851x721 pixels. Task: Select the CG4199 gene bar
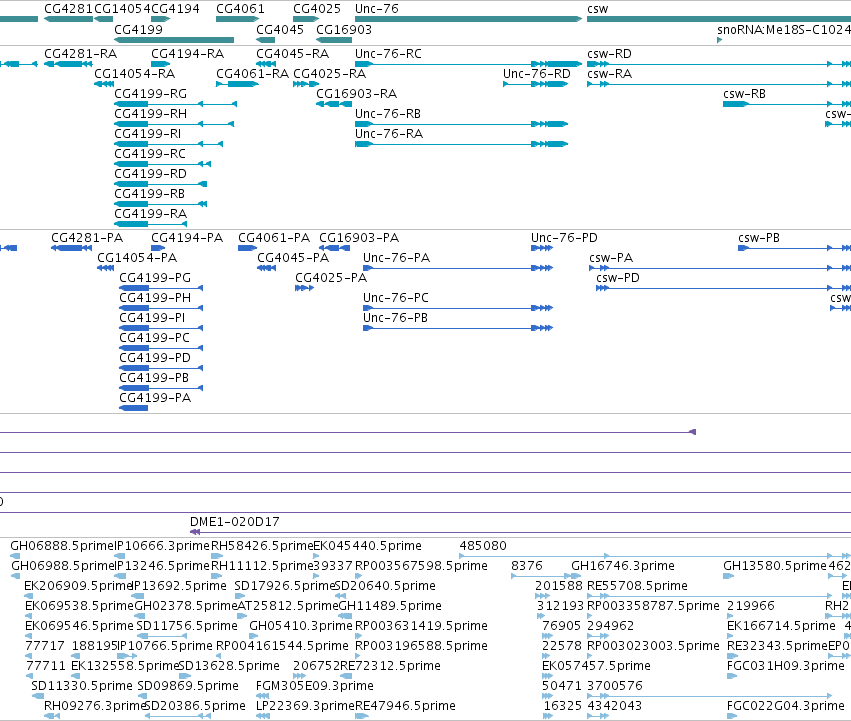(x=174, y=40)
